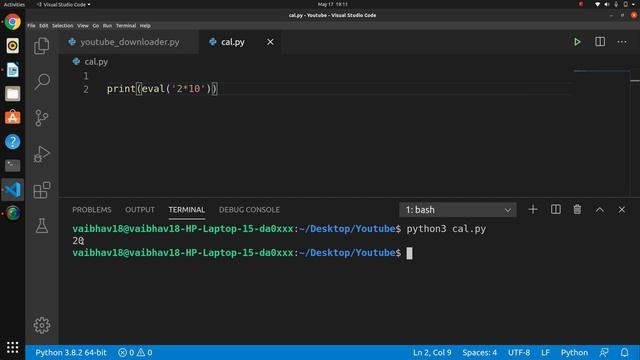640x360 pixels.
Task: Show Applications grid in dock
Action: [13, 347]
